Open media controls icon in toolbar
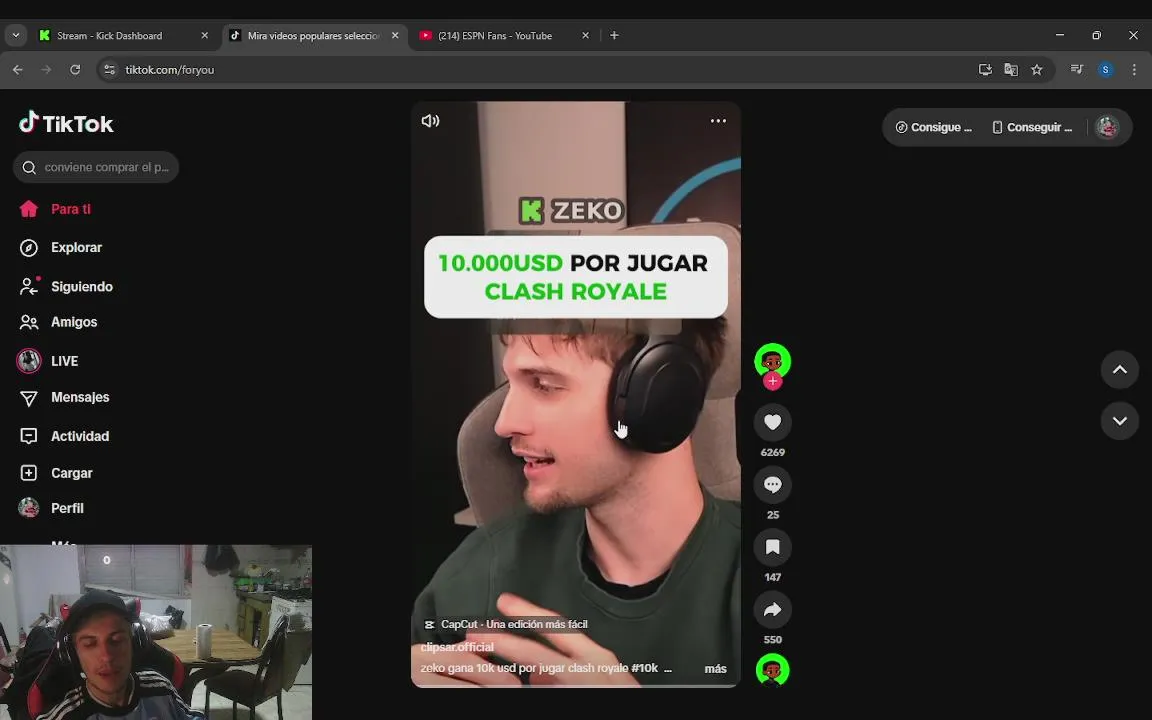This screenshot has width=1152, height=720. 1076,70
